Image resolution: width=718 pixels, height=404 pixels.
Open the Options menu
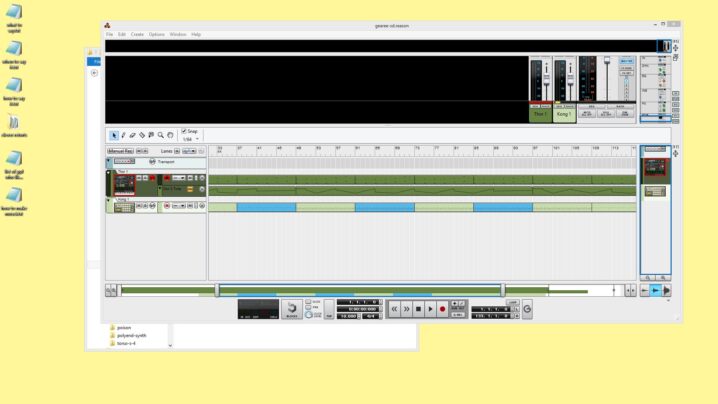coord(157,34)
